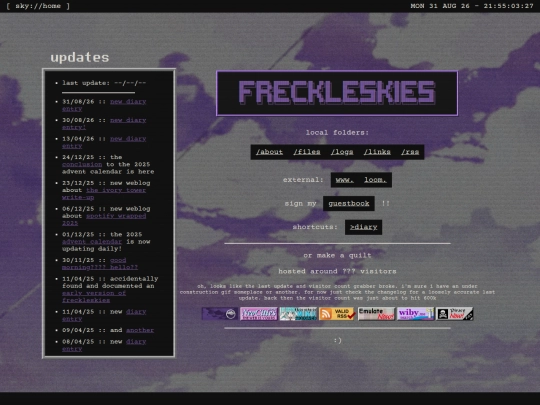Viewport: 540px width, 405px height.
Task: Click the pink NeoCities badge
Action: tap(259, 314)
